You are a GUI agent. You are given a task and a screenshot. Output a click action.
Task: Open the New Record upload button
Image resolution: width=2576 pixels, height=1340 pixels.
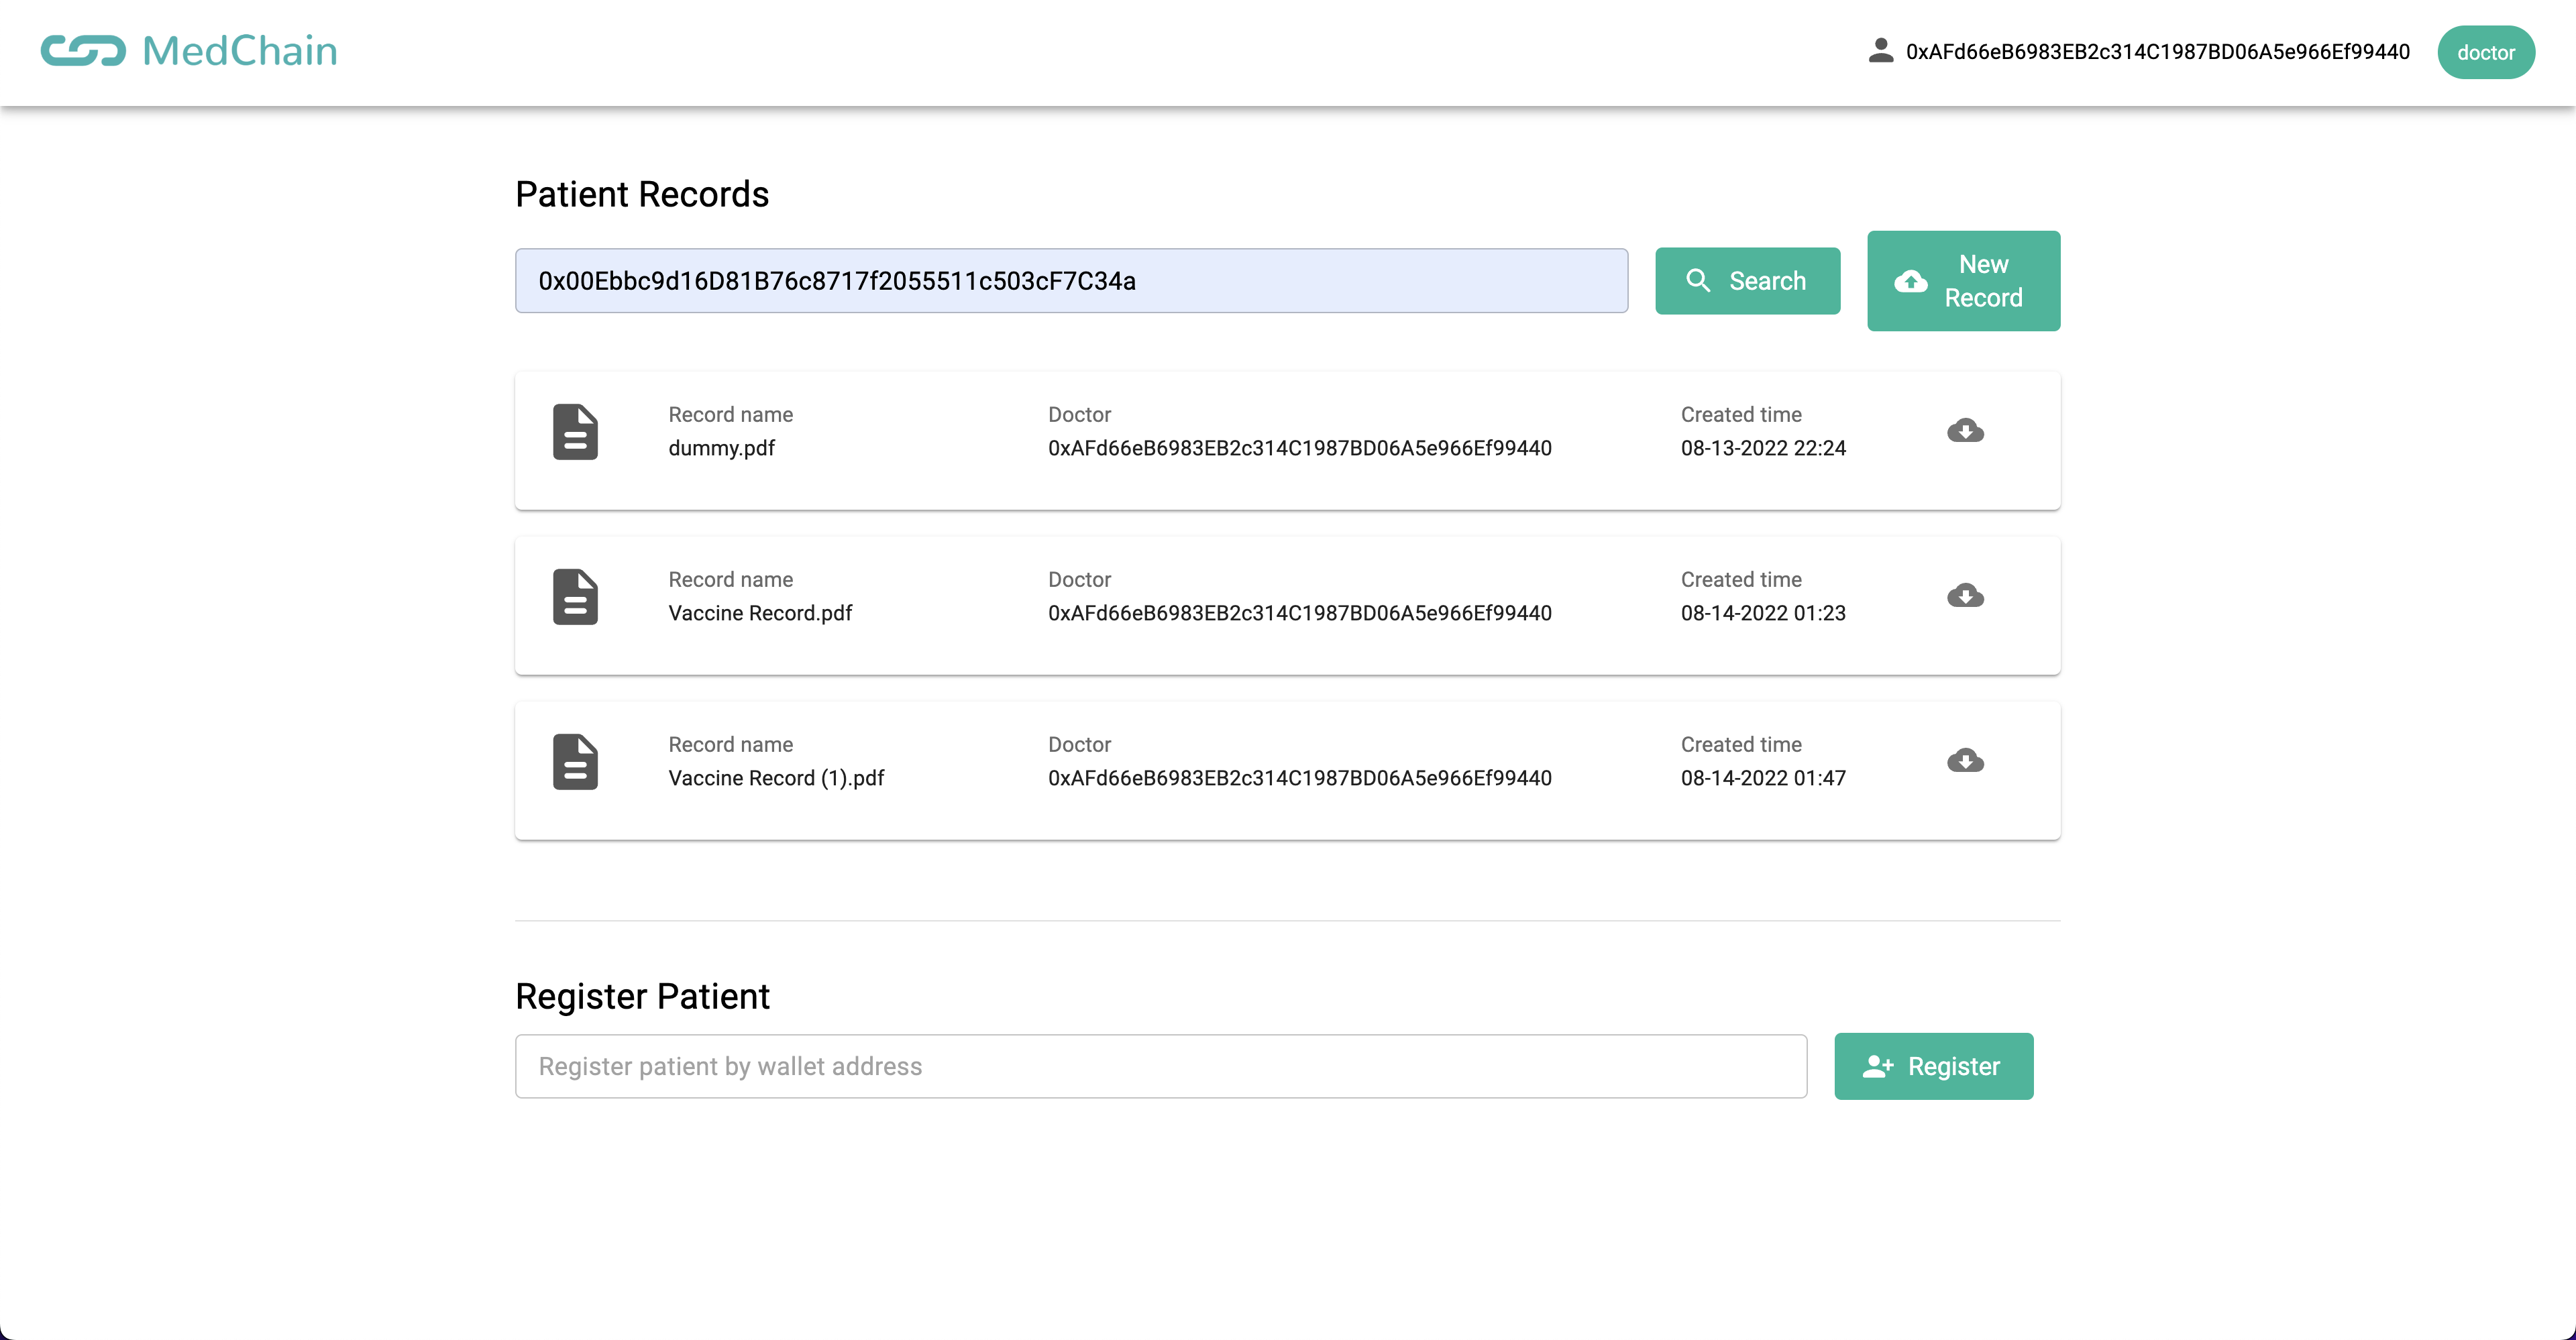click(x=1963, y=281)
